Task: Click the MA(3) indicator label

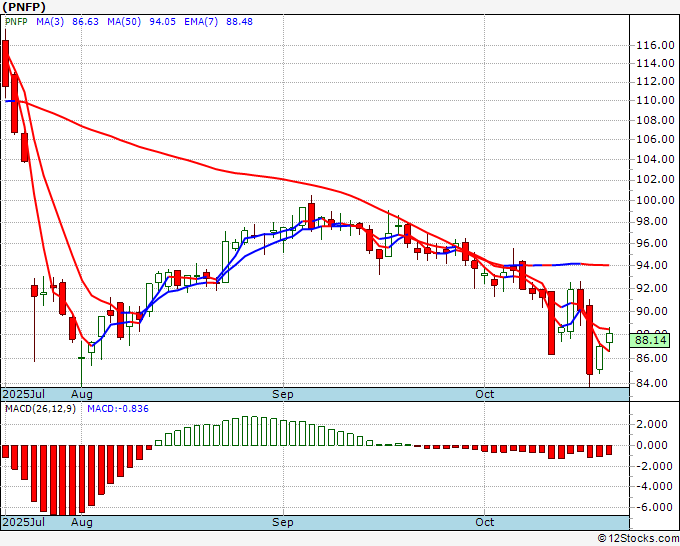Action: click(x=50, y=22)
